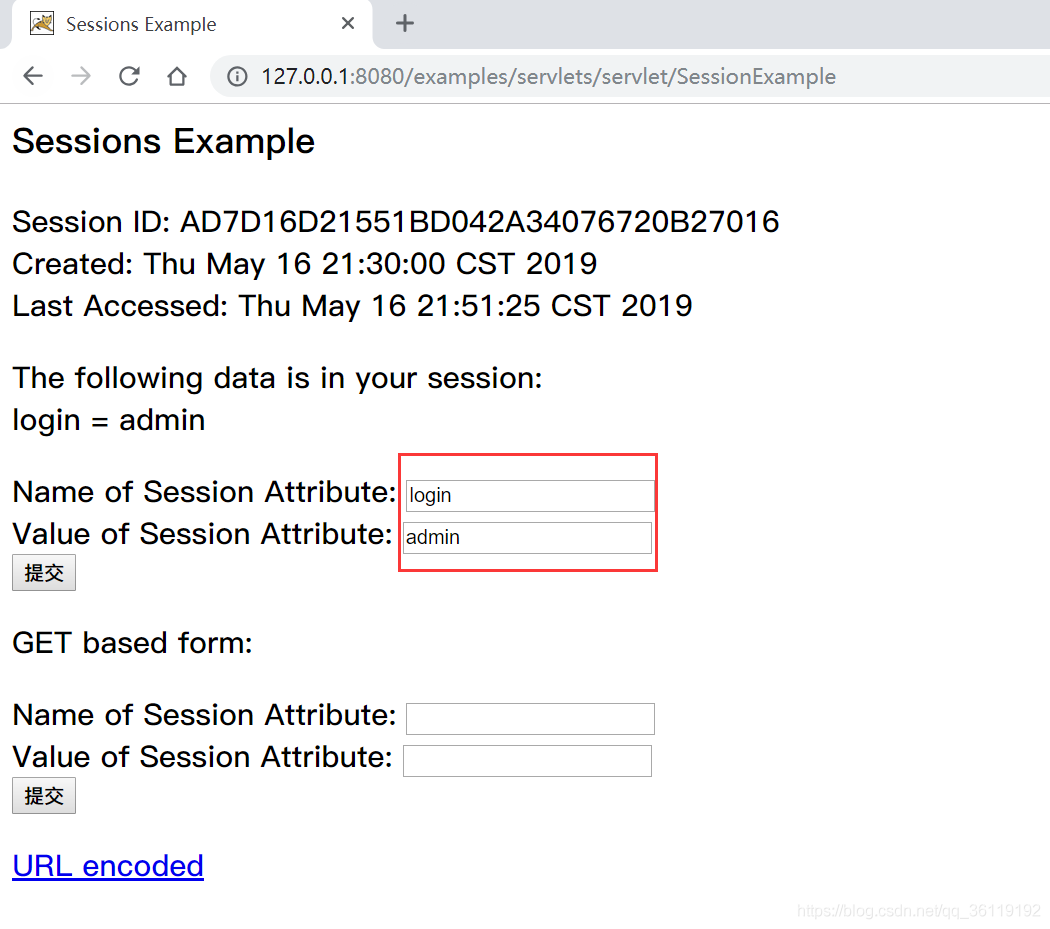This screenshot has height=929, width=1050.
Task: Click the browser forward arrow
Action: 81,75
